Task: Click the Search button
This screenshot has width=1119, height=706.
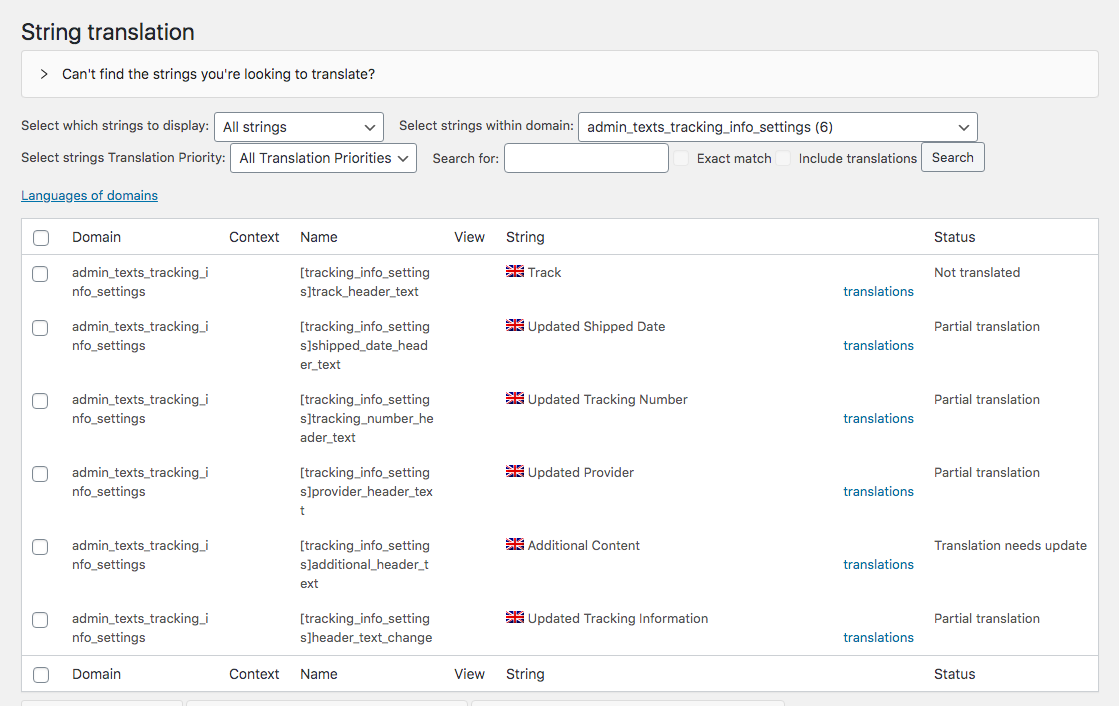Action: [x=952, y=157]
